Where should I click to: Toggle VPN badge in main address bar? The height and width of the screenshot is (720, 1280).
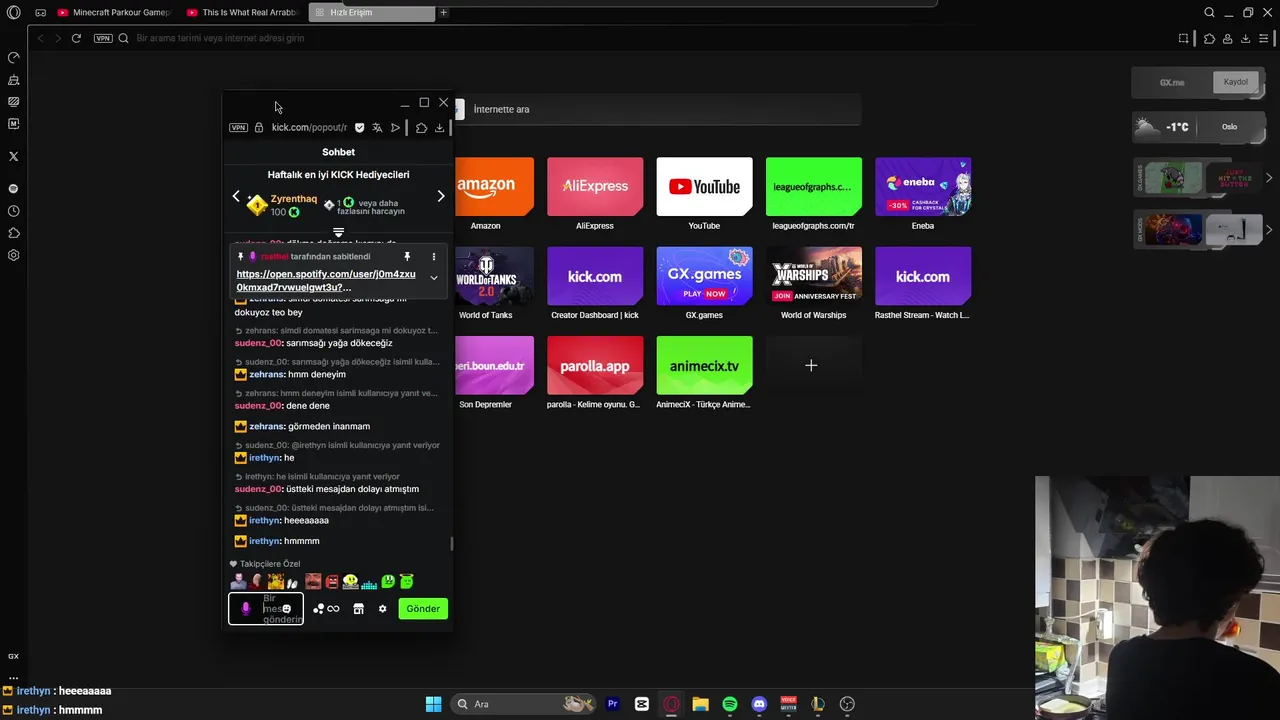click(x=103, y=38)
